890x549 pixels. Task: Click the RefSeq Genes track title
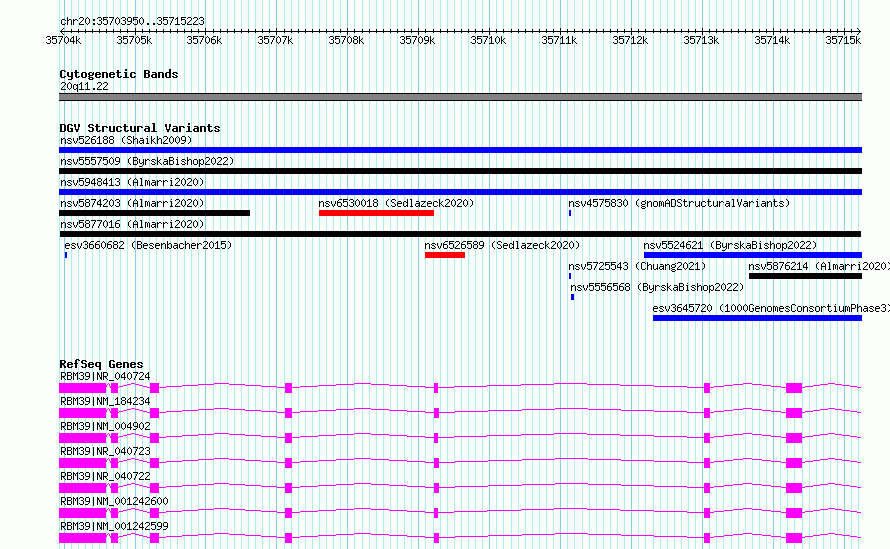pyautogui.click(x=101, y=364)
